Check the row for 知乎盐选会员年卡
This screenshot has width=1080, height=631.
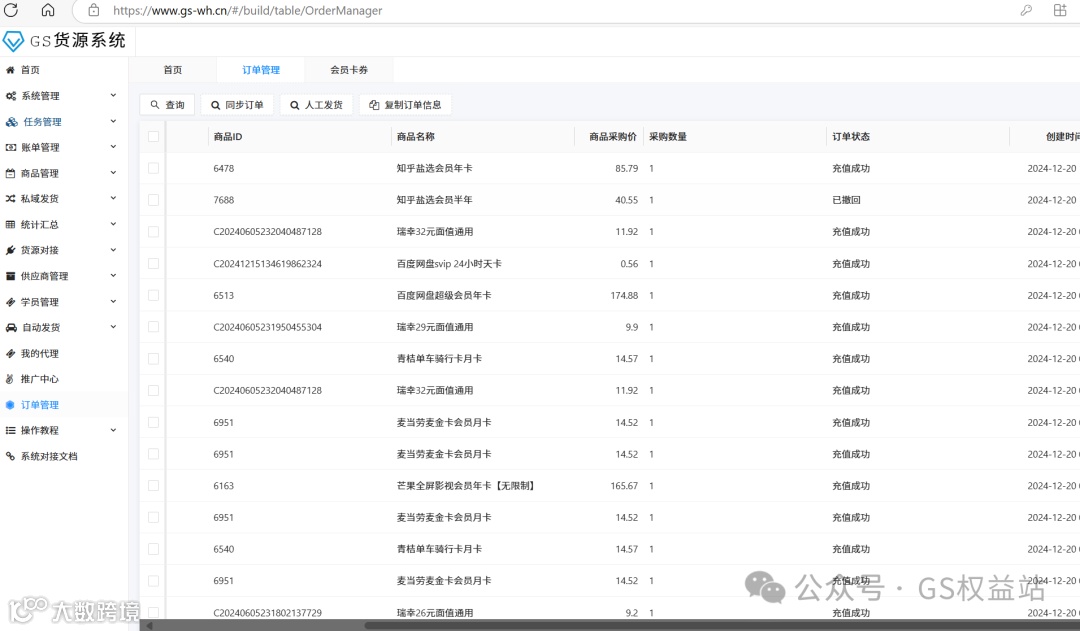[153, 168]
